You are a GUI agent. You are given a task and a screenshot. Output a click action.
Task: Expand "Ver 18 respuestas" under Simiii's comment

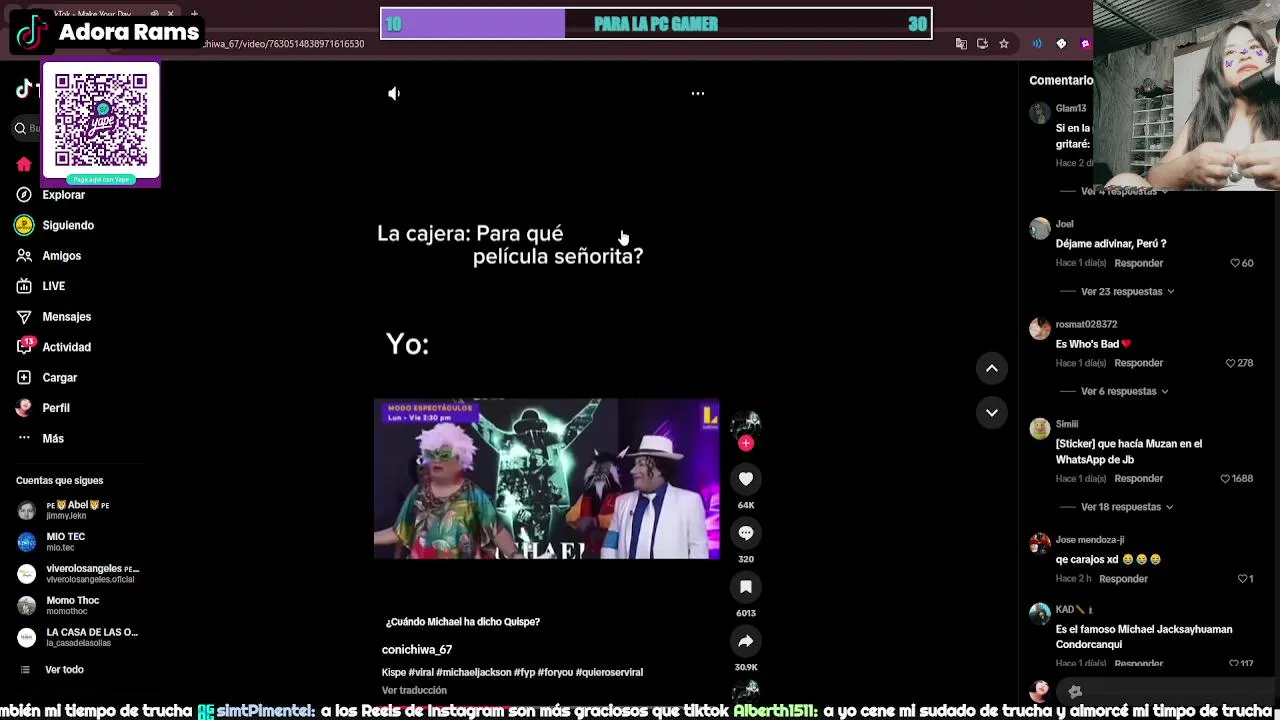[x=1127, y=507]
